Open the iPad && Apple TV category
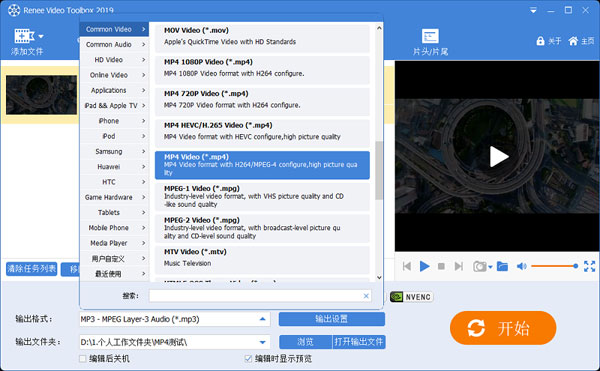 coord(114,106)
